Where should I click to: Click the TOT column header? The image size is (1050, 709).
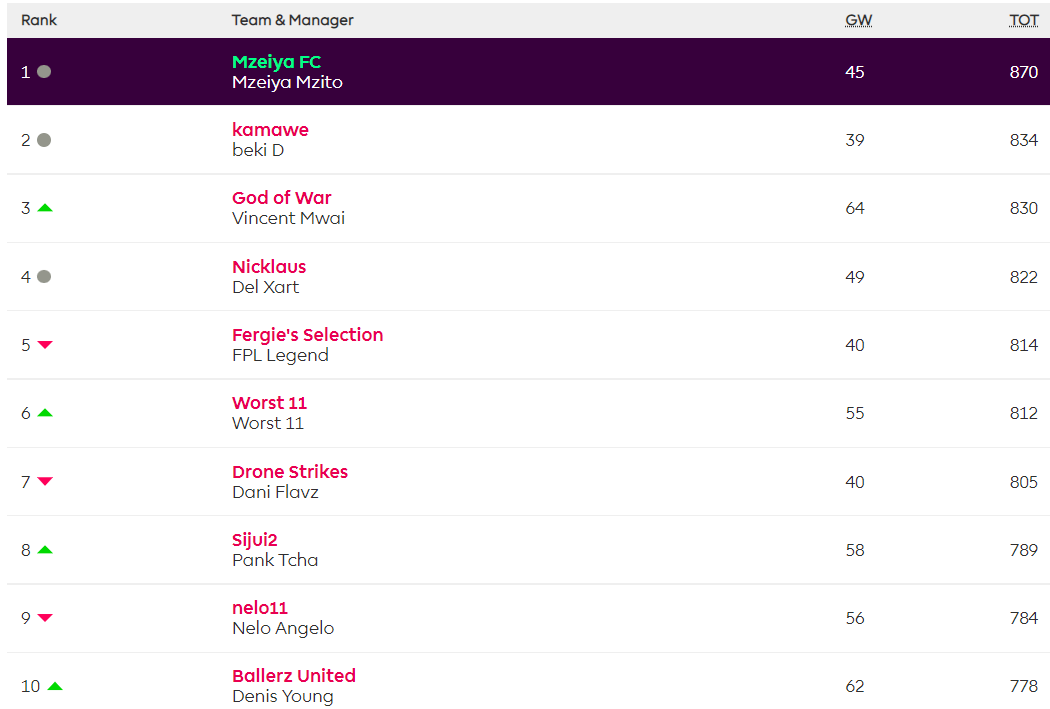pyautogui.click(x=1023, y=20)
